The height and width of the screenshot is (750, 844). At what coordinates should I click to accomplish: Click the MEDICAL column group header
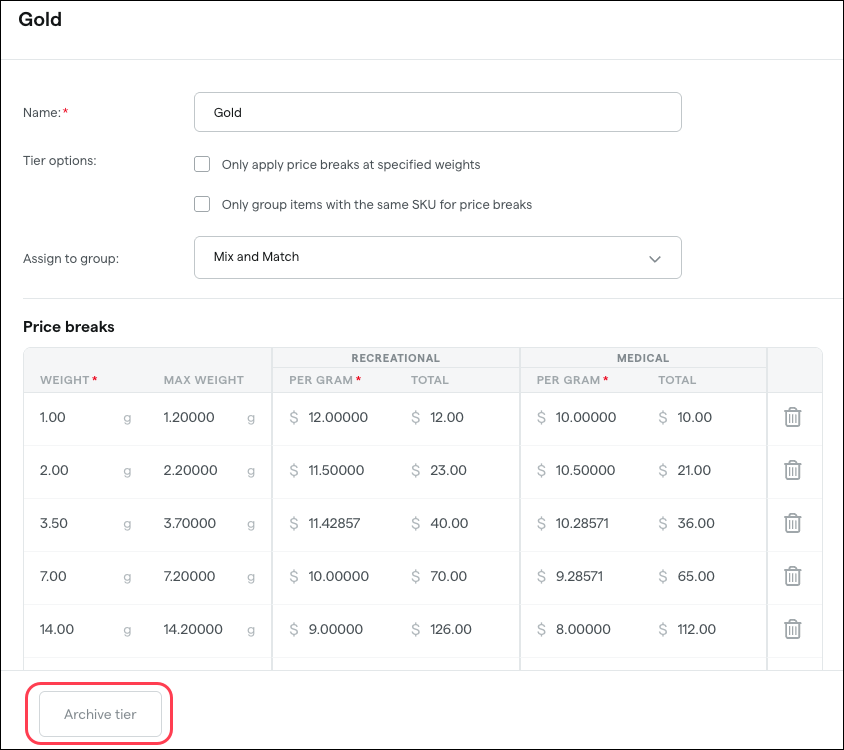pyautogui.click(x=643, y=358)
